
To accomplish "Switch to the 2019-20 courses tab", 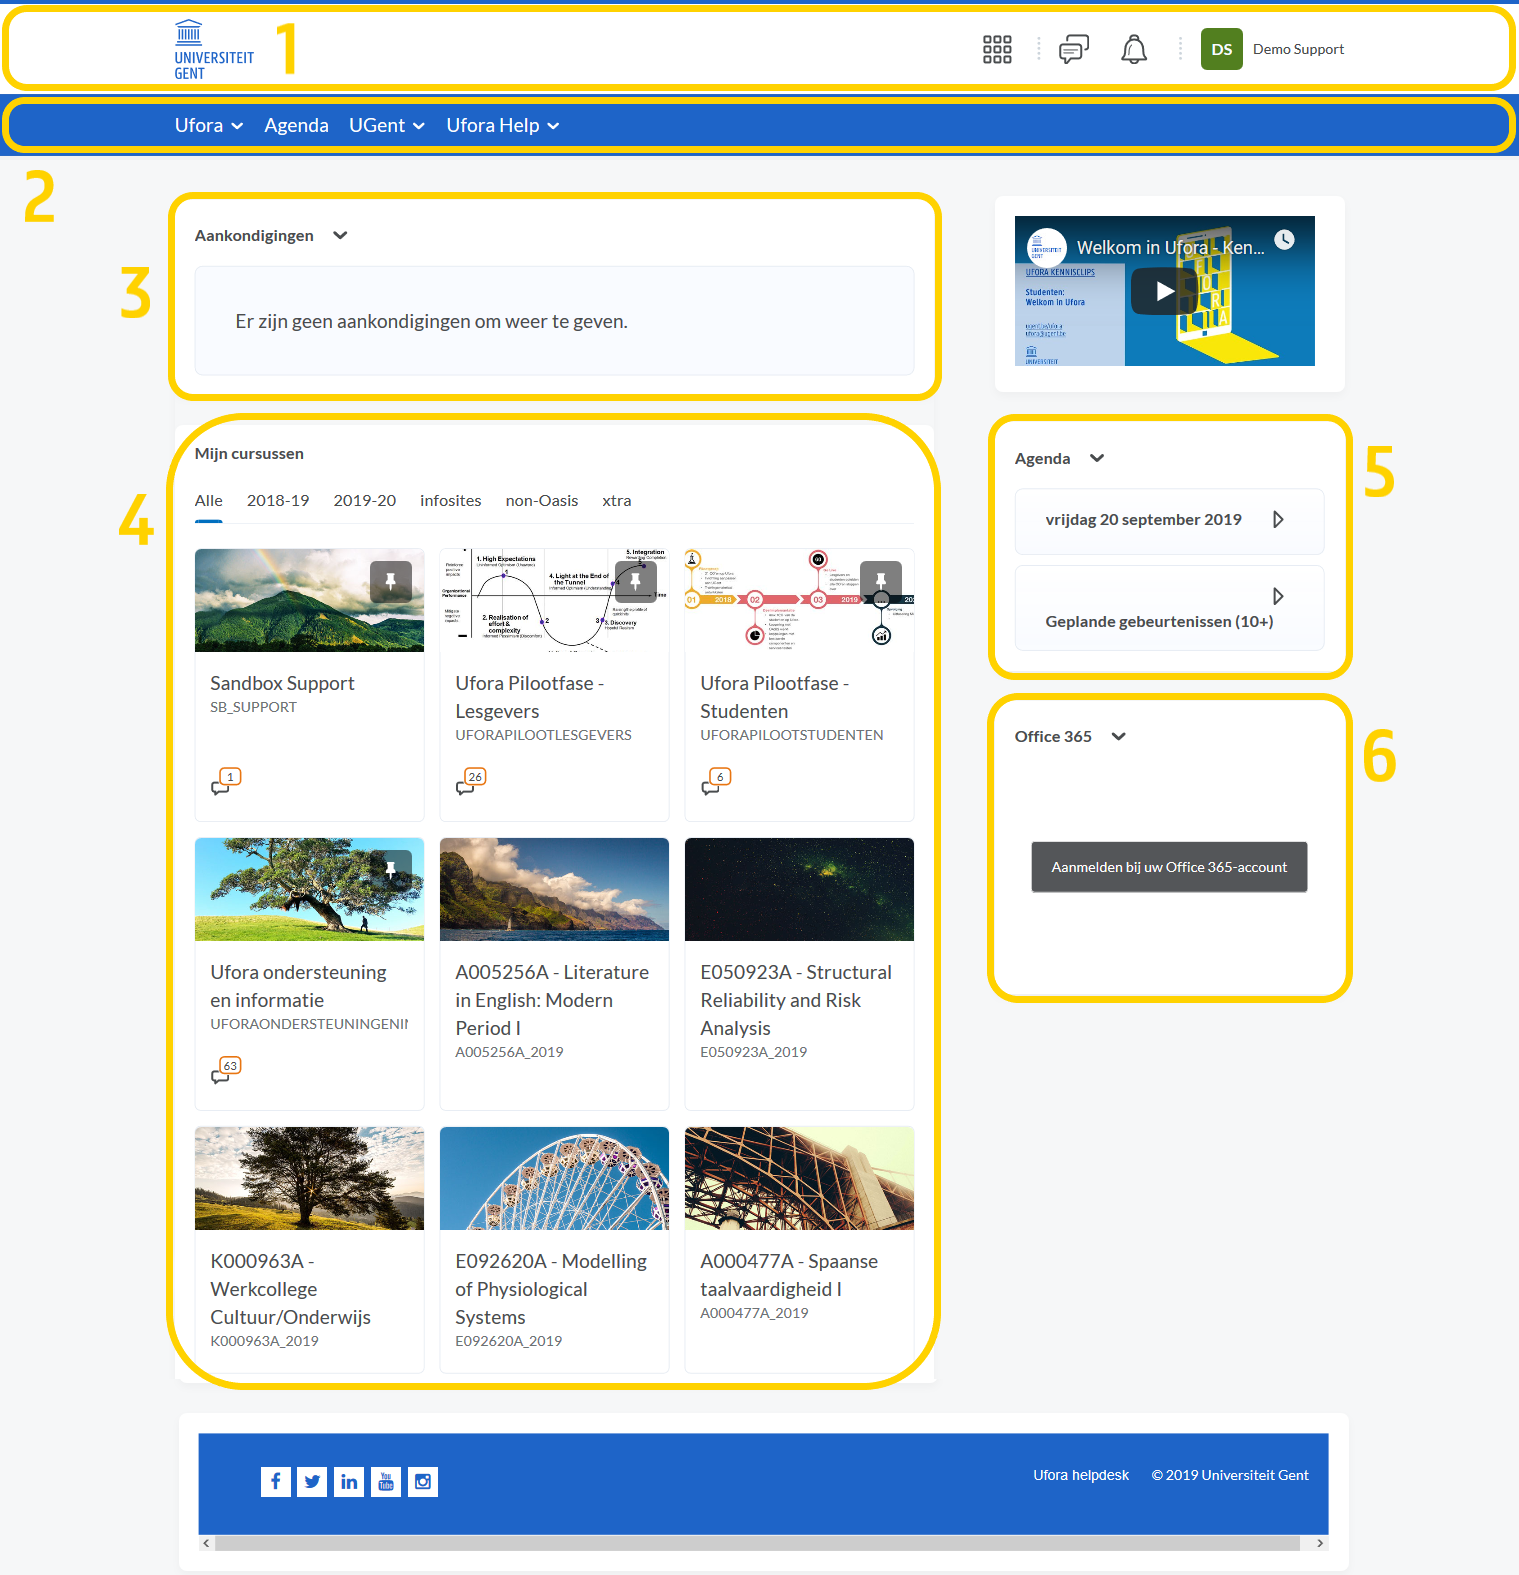I will [364, 501].
